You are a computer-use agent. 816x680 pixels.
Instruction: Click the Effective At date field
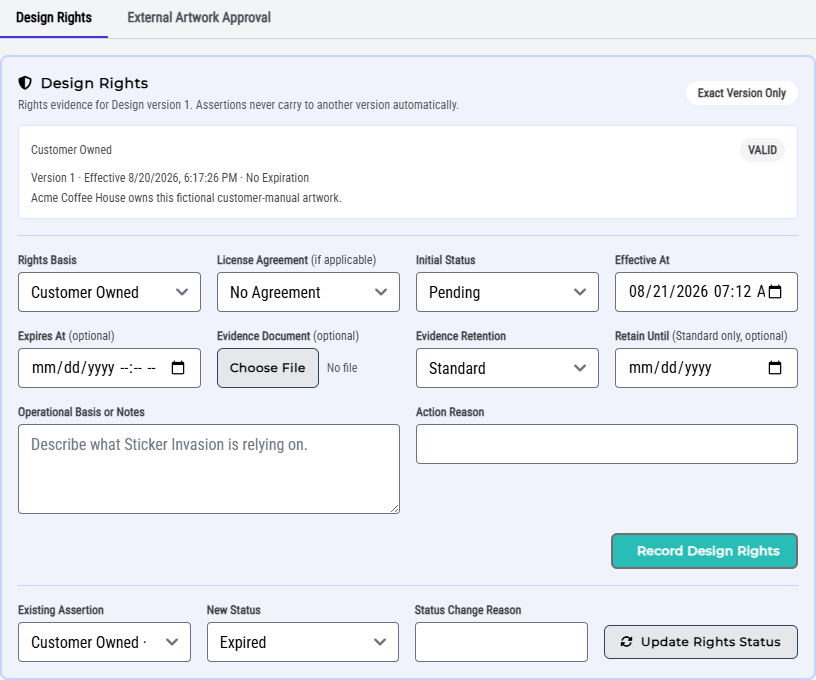(x=706, y=292)
